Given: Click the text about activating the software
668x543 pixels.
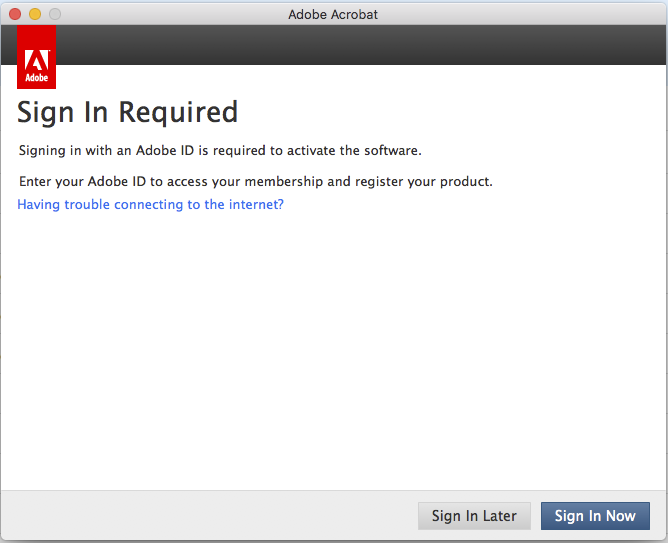Looking at the screenshot, I should 220,151.
